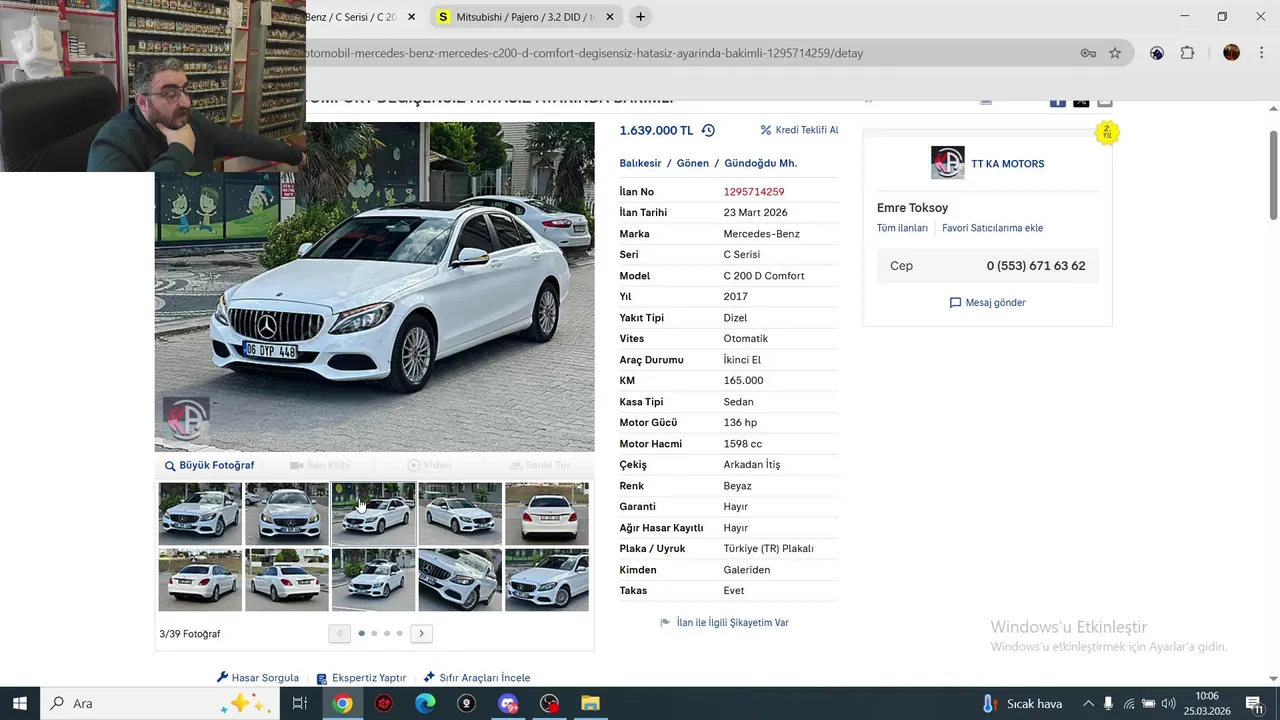Open the Chrome three-dot menu
The height and width of the screenshot is (720, 1280).
(1262, 53)
